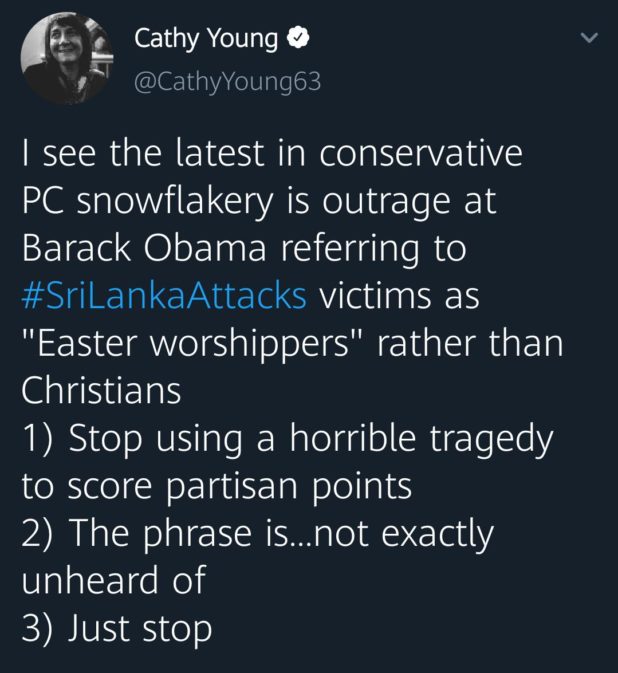This screenshot has width=618, height=673.
Task: Click the words "unheard of"
Action: point(113,581)
